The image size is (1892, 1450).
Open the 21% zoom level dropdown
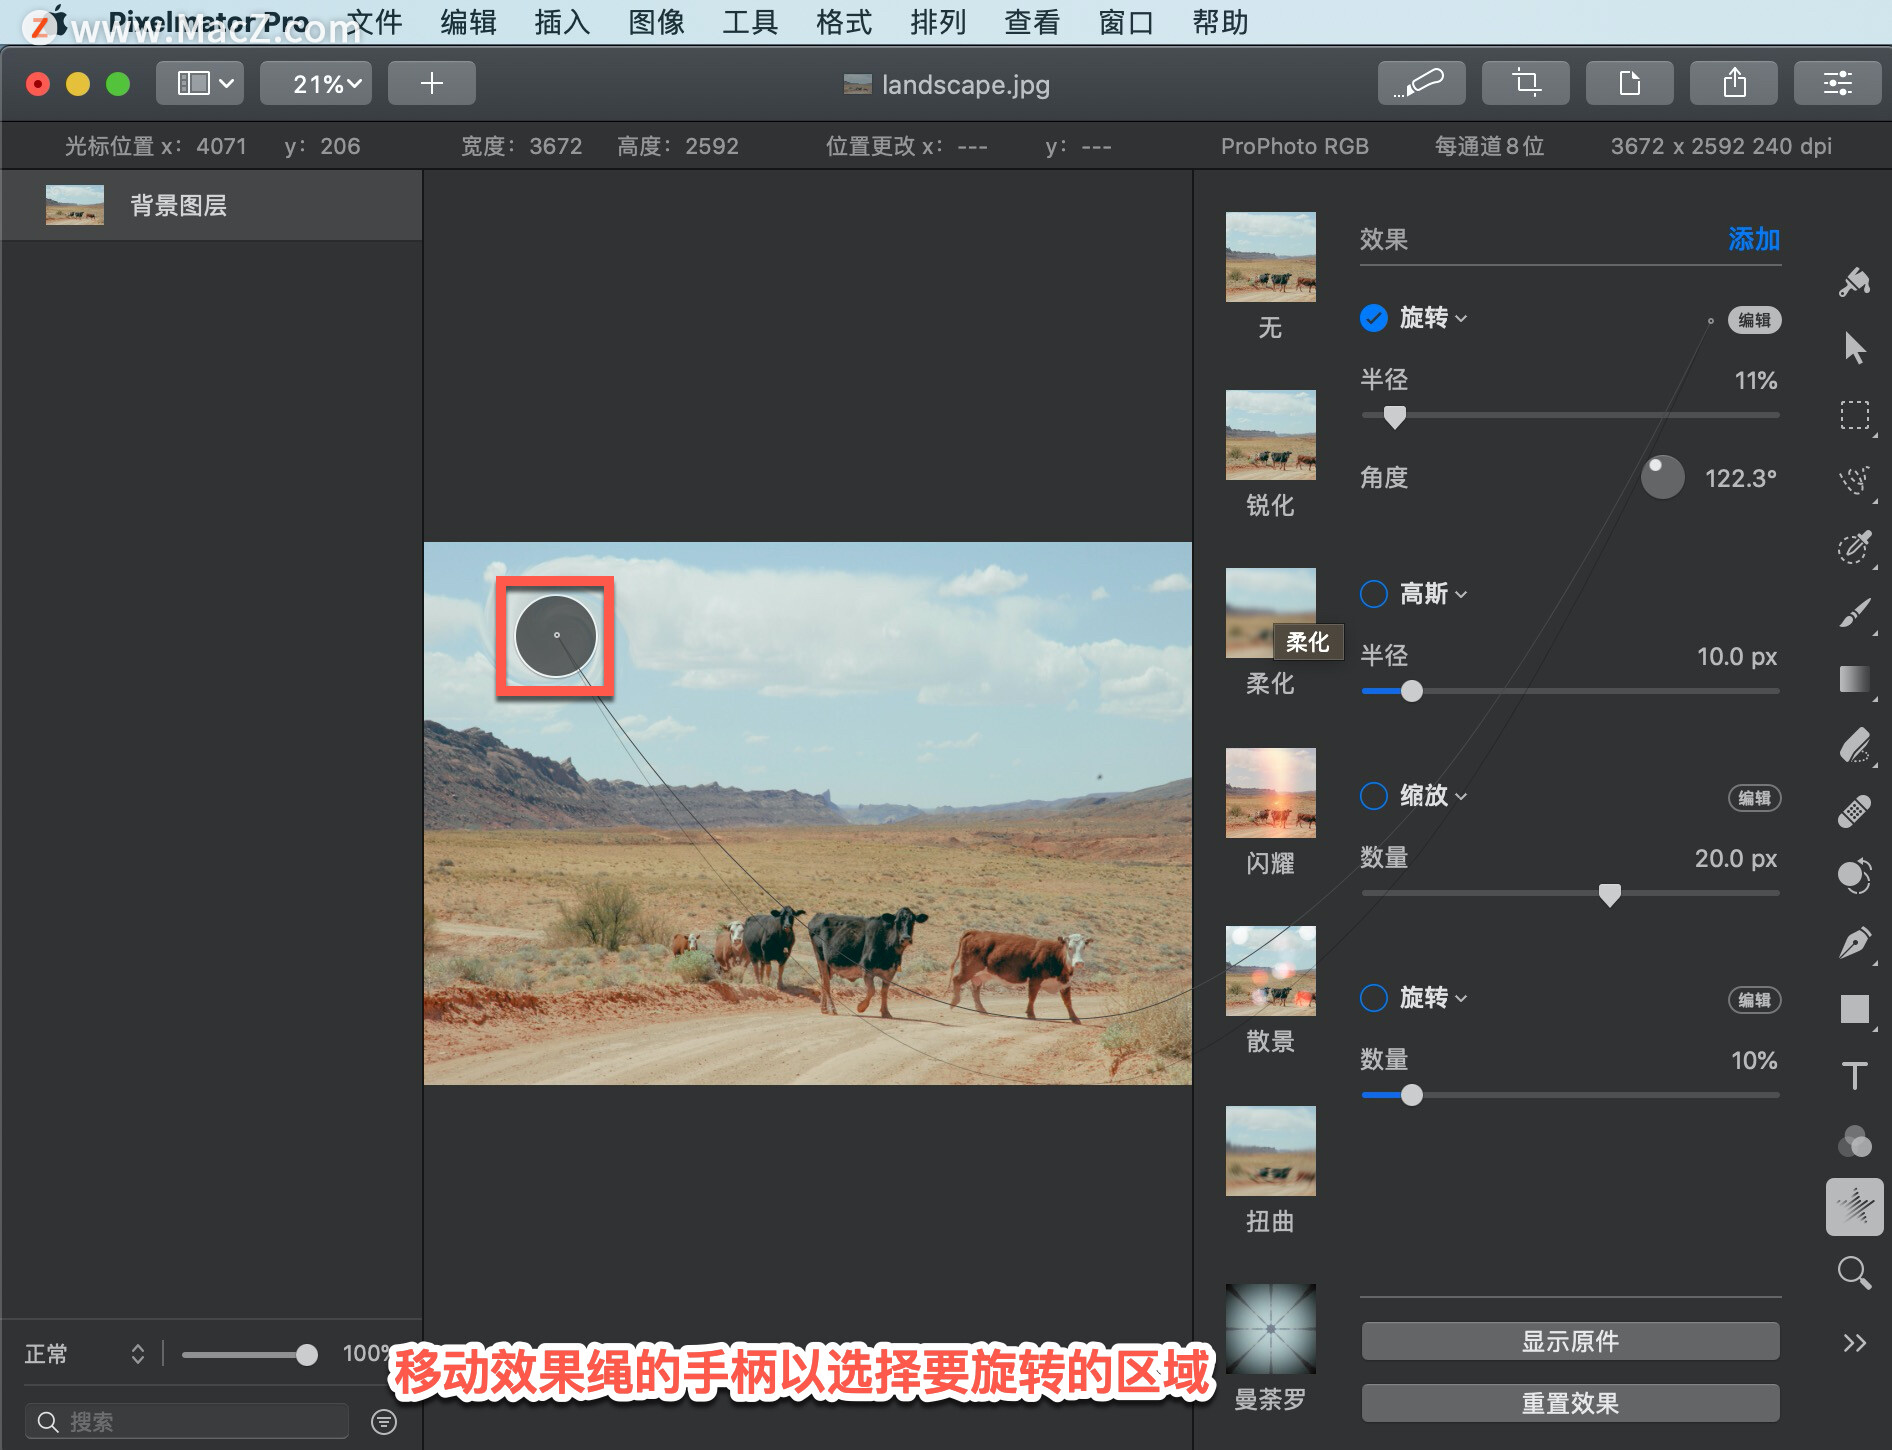(316, 83)
